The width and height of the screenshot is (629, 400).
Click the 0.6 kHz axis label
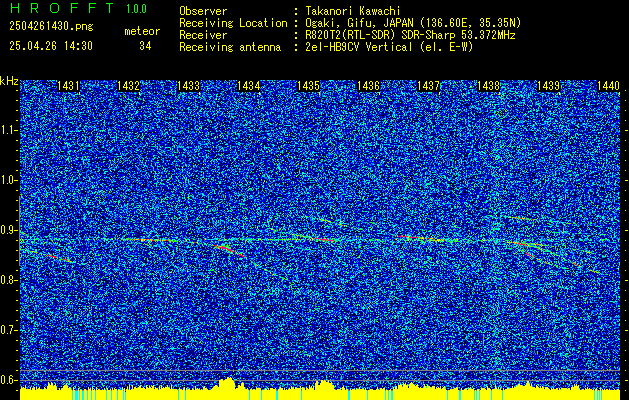7,380
